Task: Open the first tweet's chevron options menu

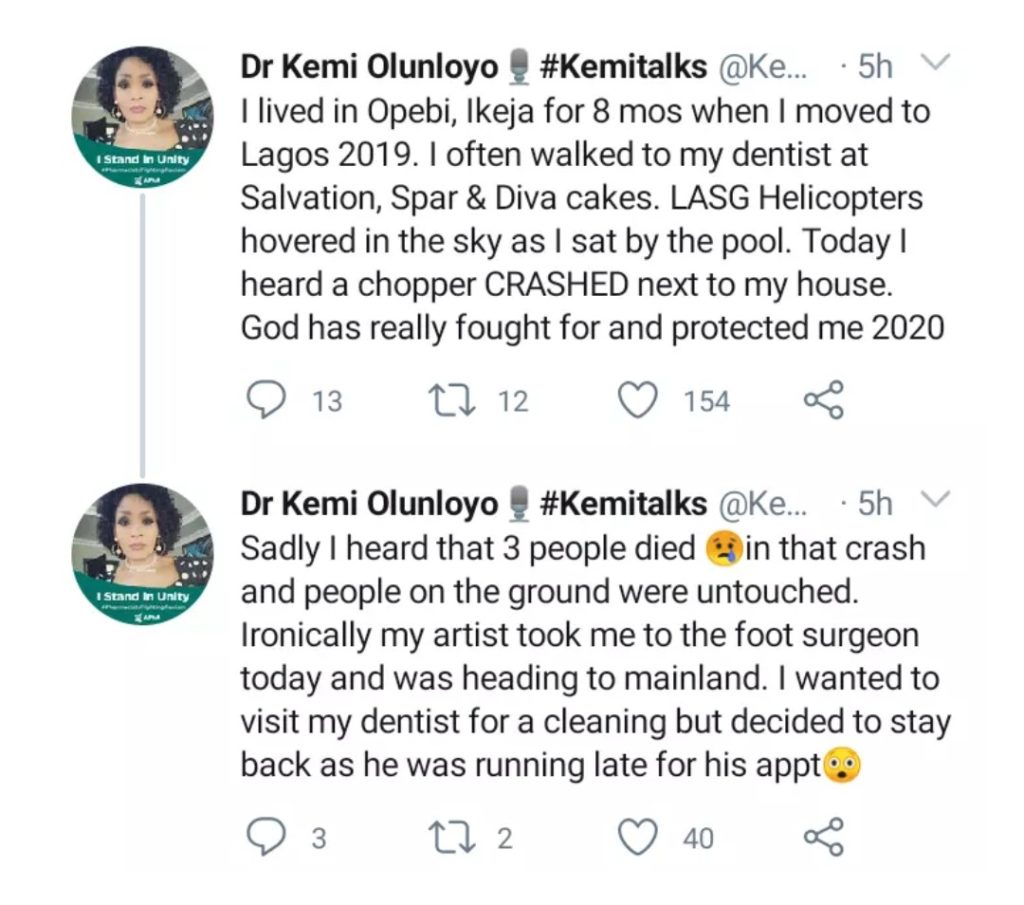Action: coord(933,65)
